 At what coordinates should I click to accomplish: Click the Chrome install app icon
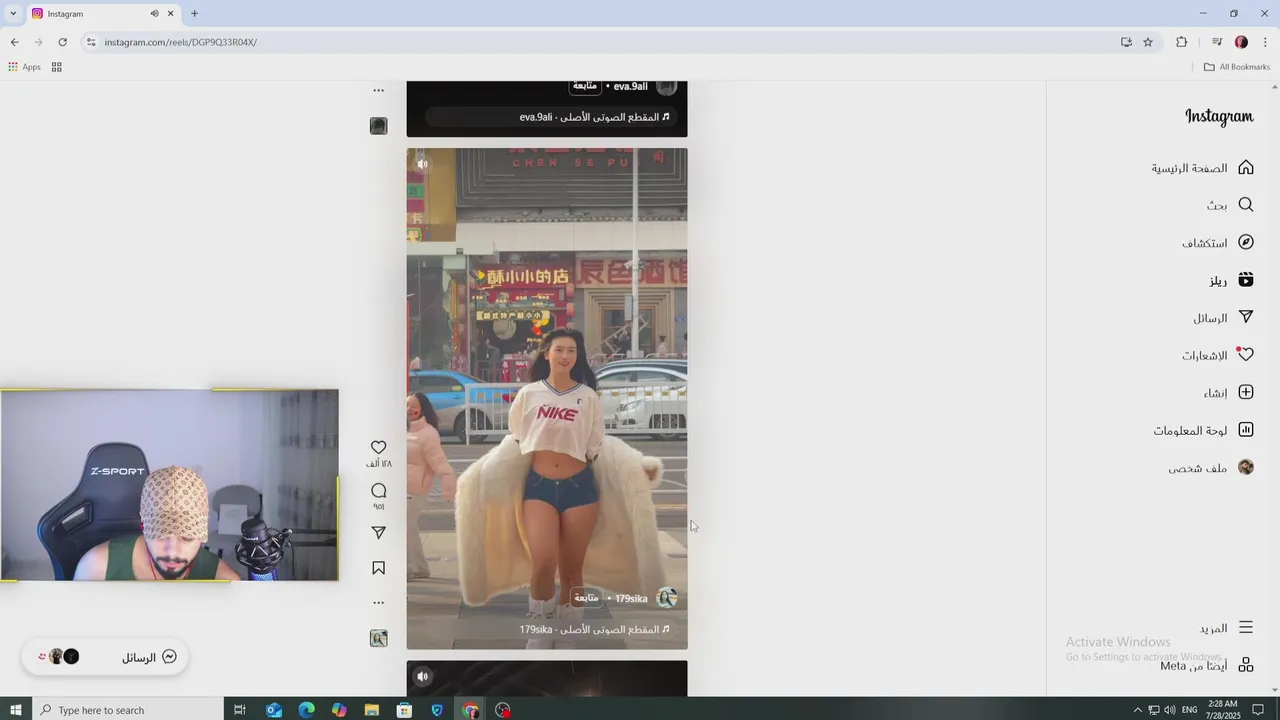(1126, 42)
